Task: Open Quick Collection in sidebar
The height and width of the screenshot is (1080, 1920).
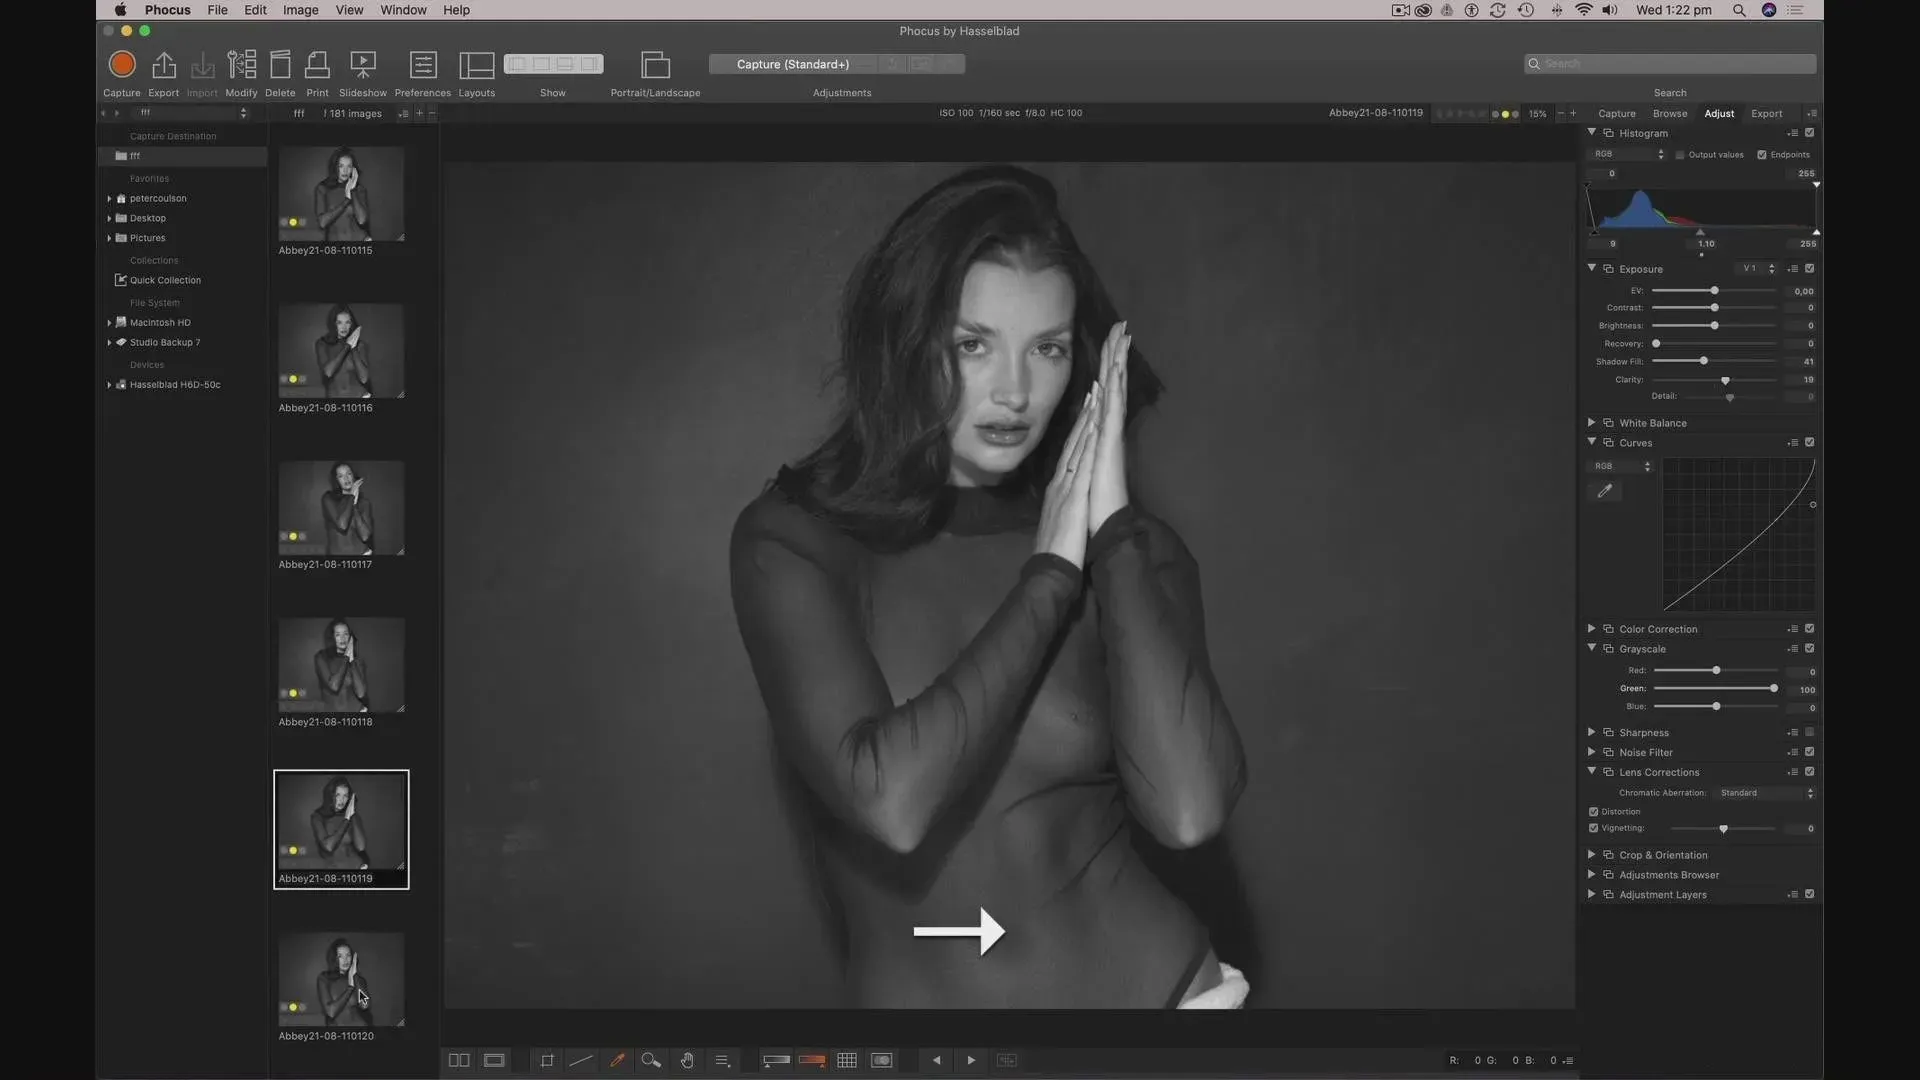Action: pos(165,280)
